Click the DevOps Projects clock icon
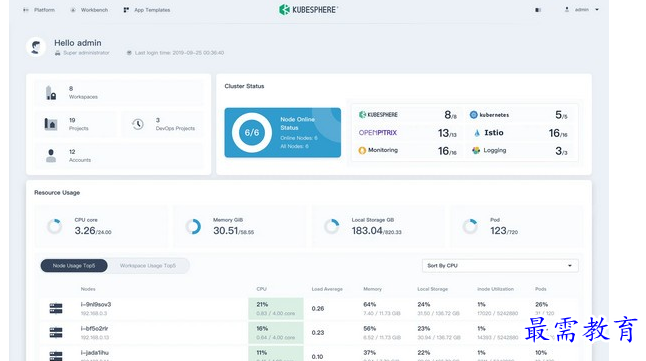This screenshot has height=361, width=646. [x=138, y=124]
